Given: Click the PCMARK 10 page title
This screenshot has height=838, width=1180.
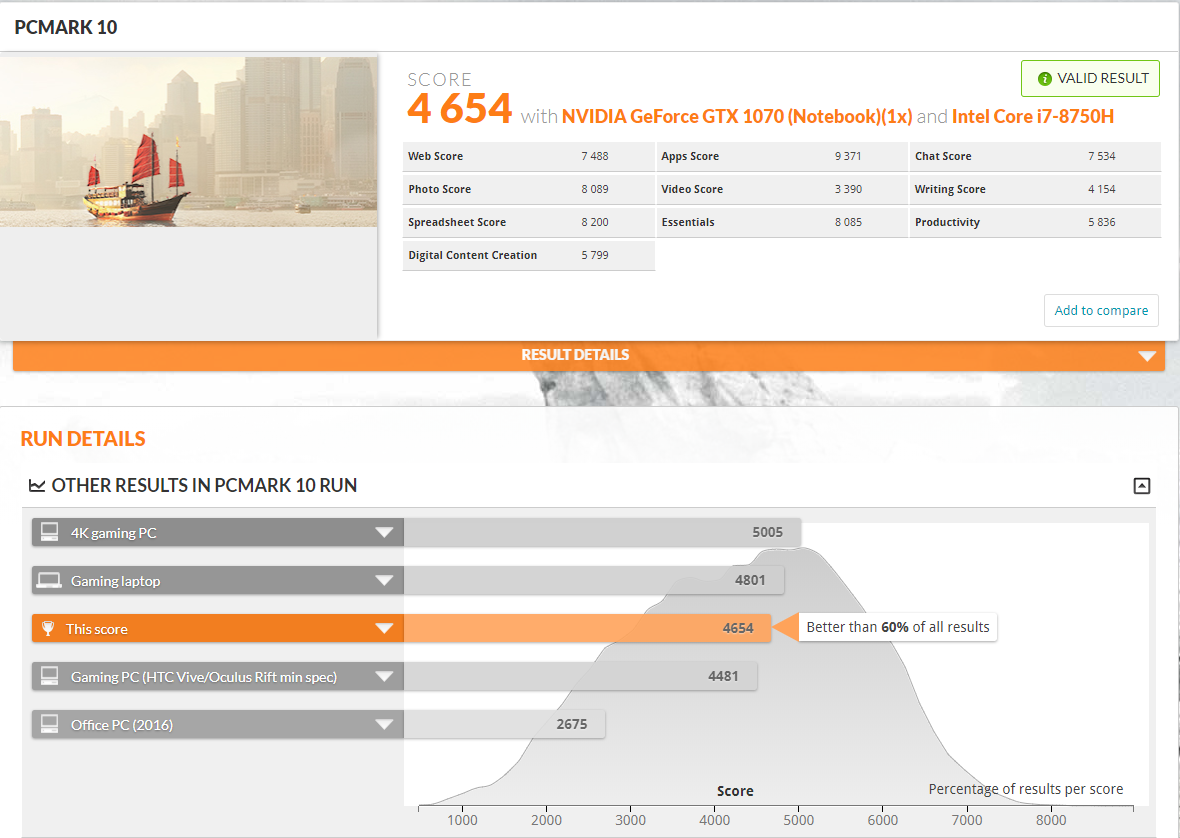Looking at the screenshot, I should tap(66, 27).
